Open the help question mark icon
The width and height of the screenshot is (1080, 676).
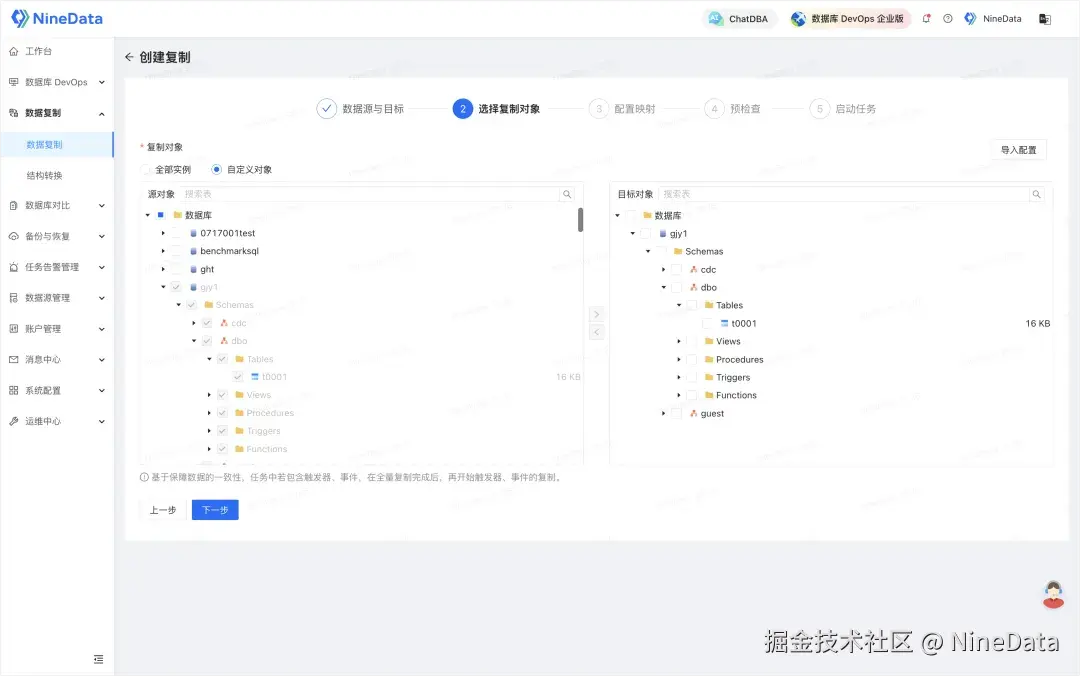click(946, 18)
